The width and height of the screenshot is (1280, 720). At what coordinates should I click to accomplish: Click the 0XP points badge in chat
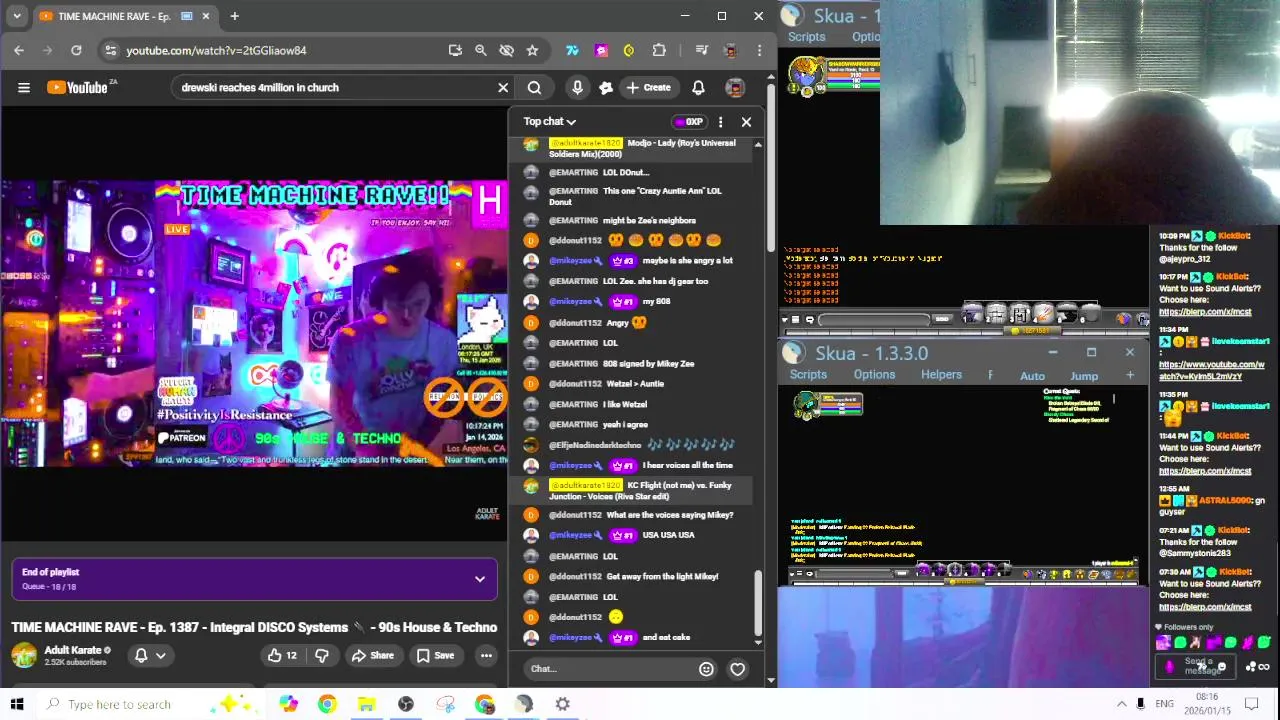click(x=689, y=122)
